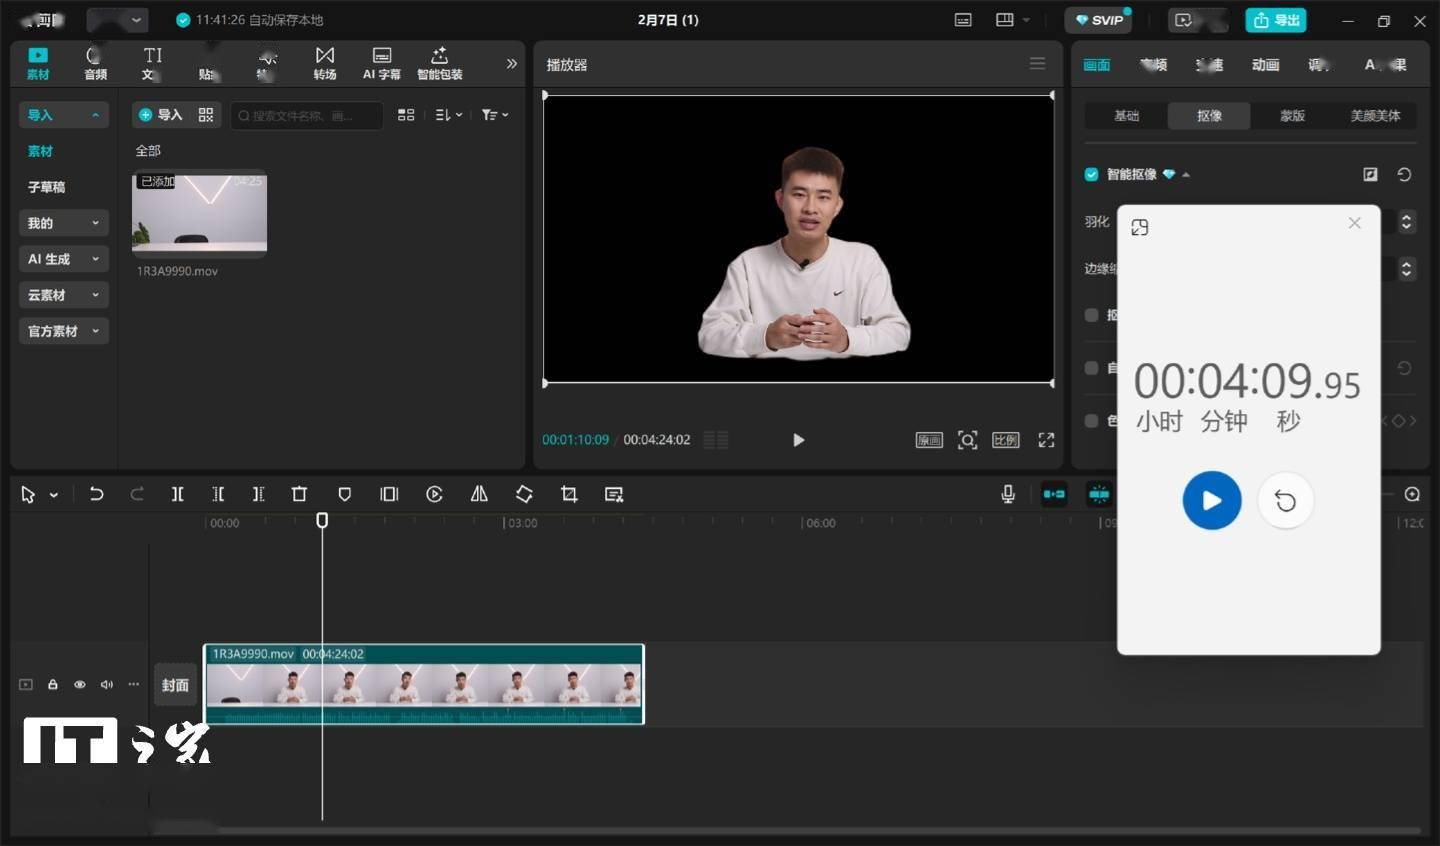Open the AI字幕 subtitles panel
1440x846 pixels.
381,63
